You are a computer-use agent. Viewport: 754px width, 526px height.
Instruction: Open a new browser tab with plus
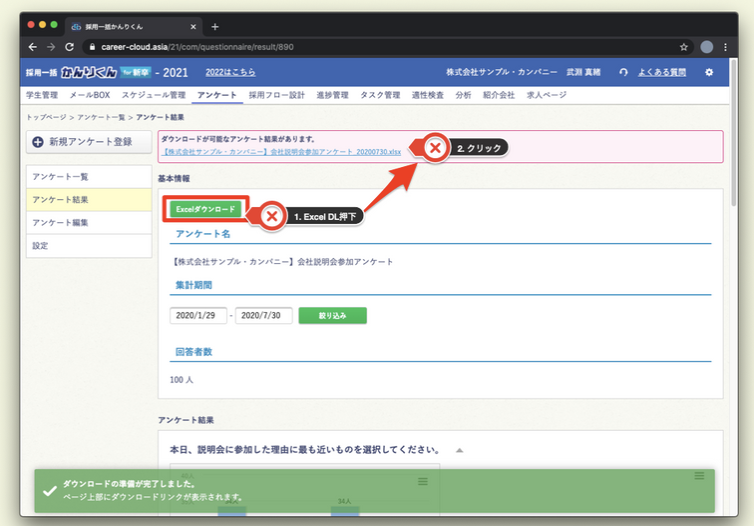[x=215, y=26]
